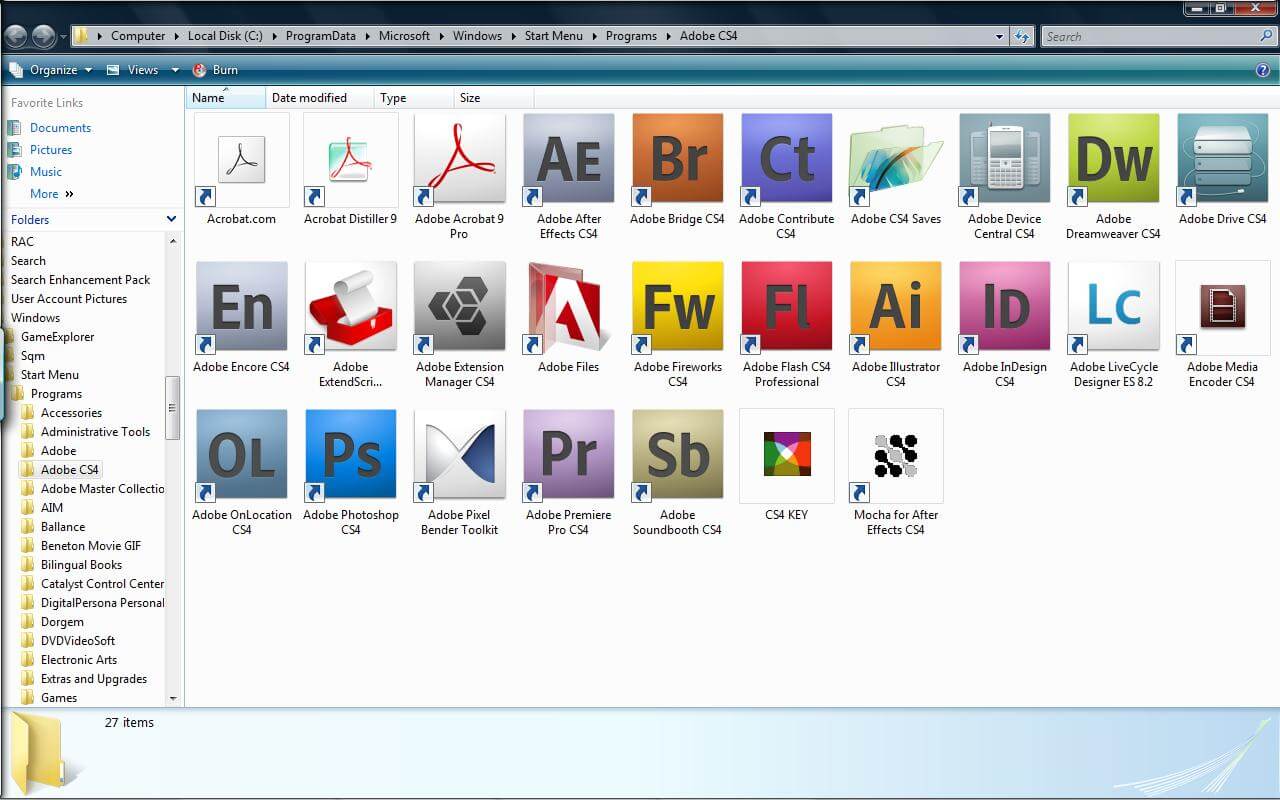The height and width of the screenshot is (800, 1280).
Task: Open the Views dropdown arrow
Action: click(x=175, y=70)
